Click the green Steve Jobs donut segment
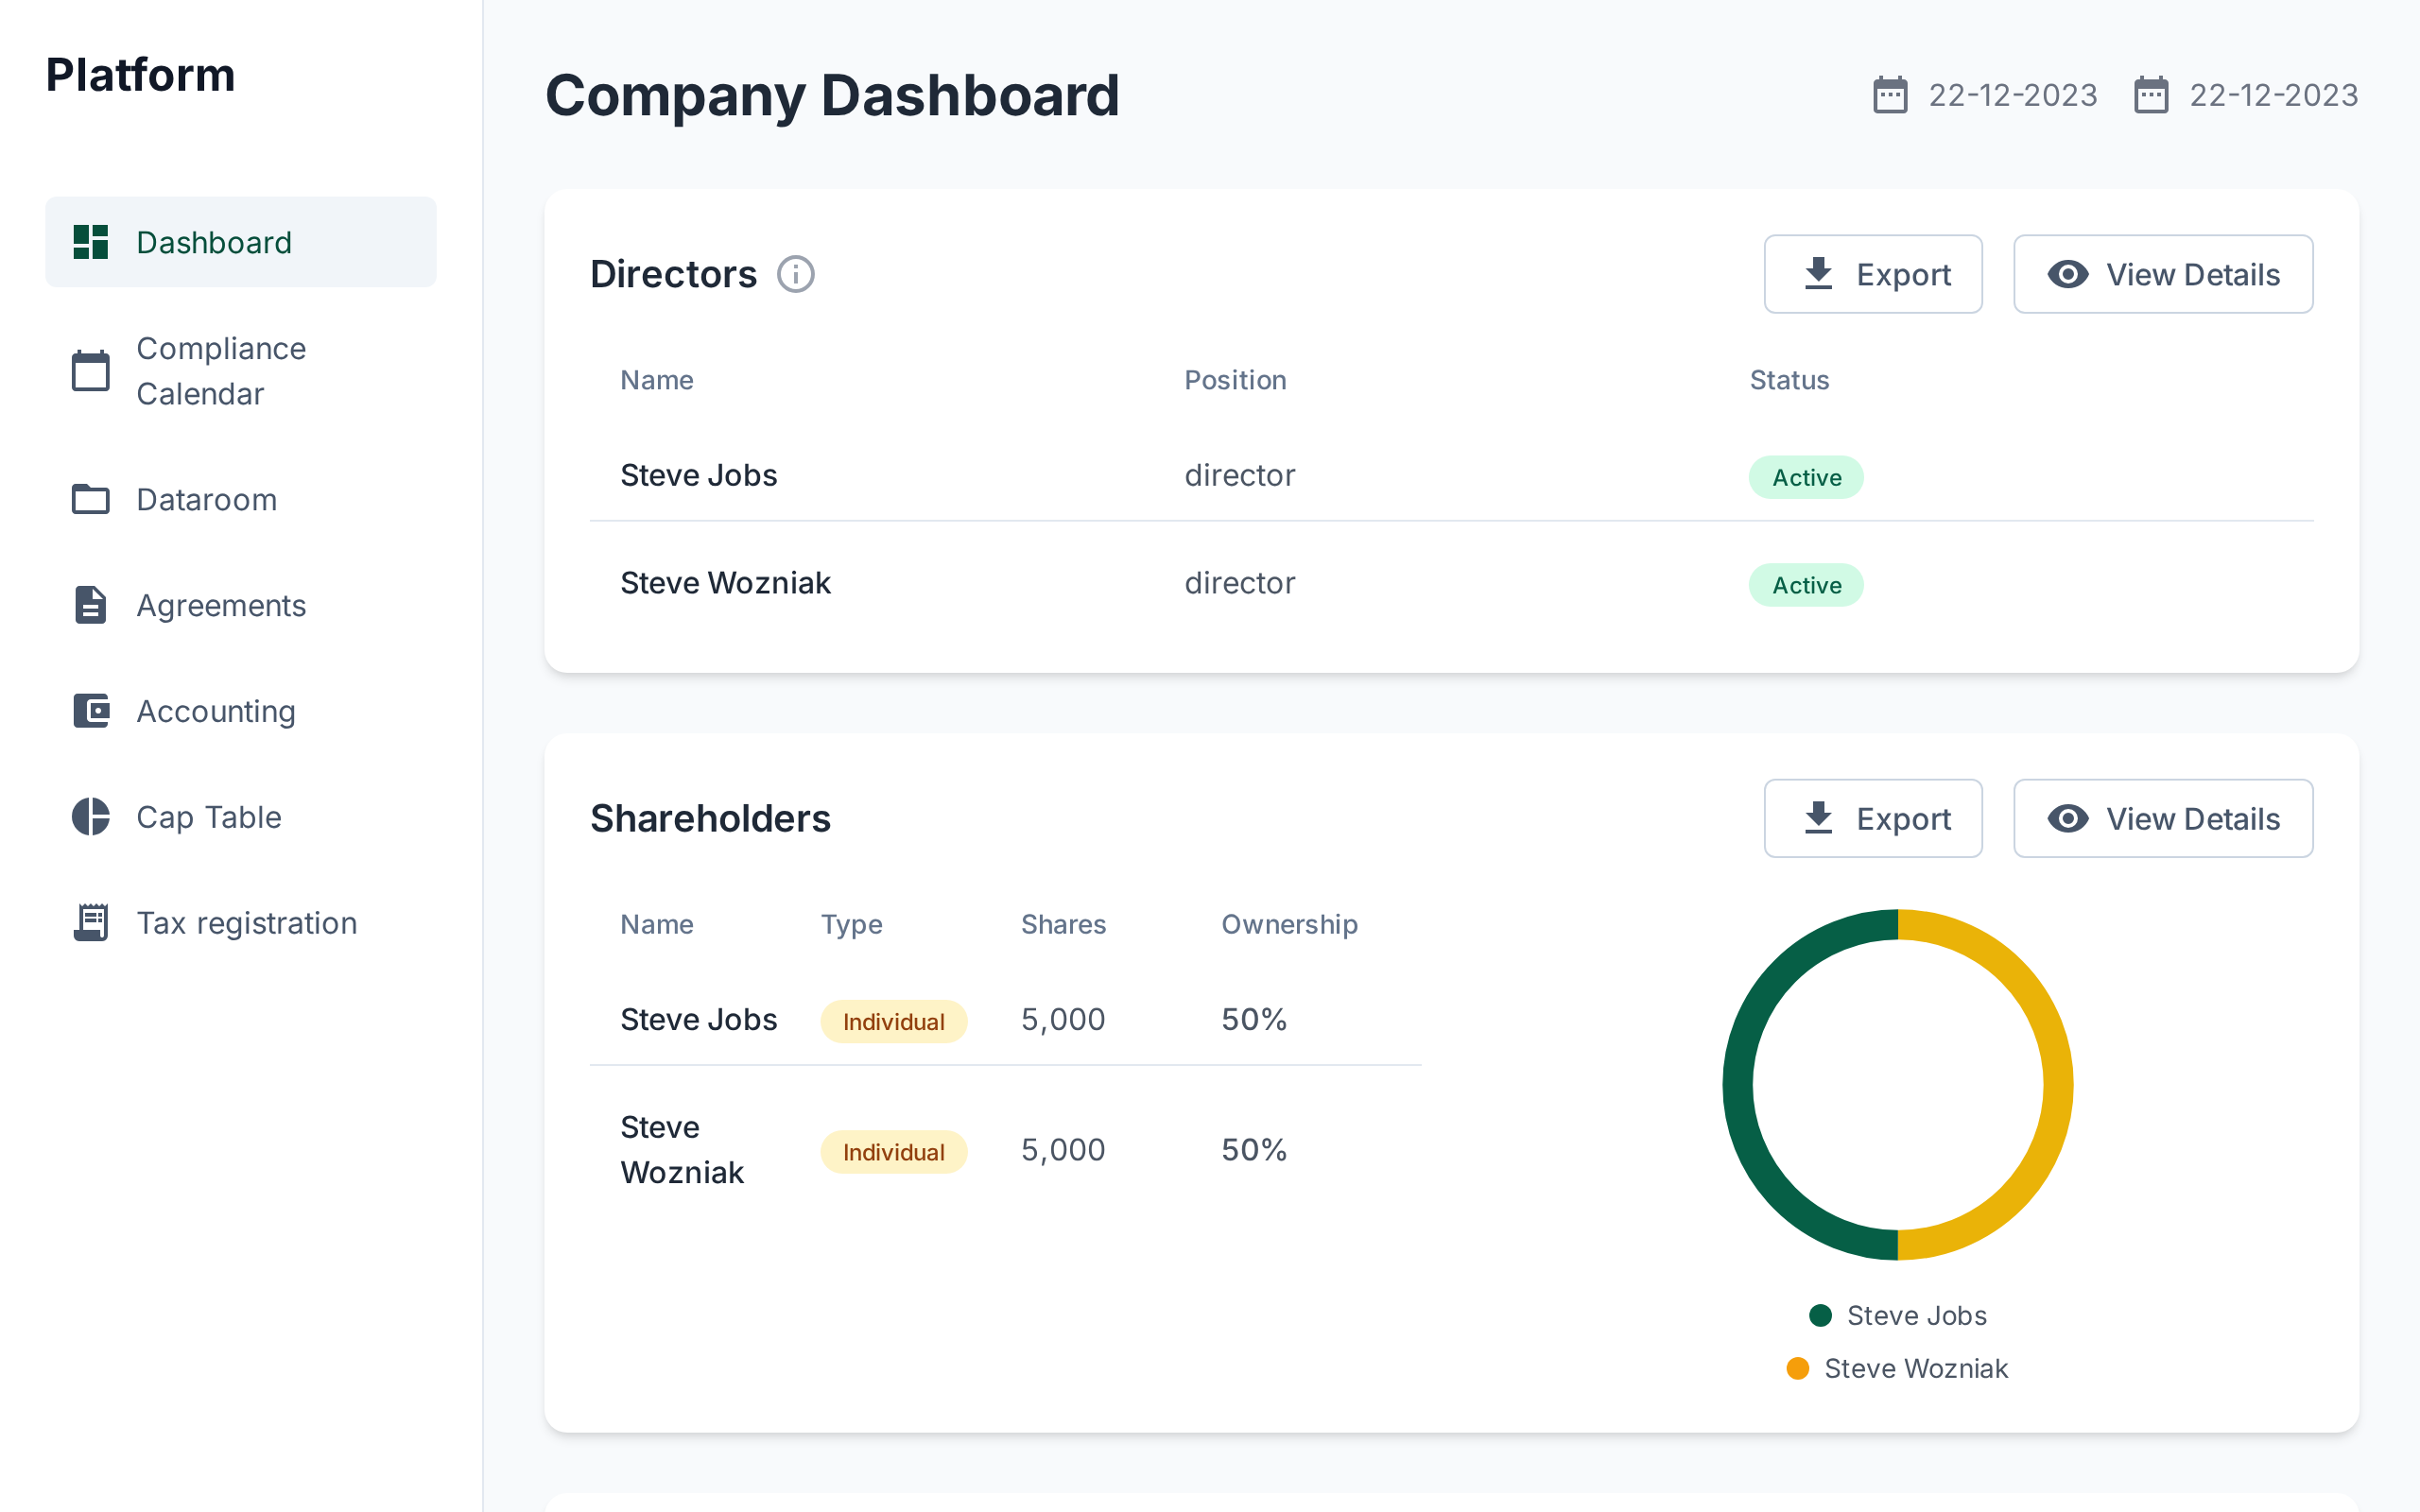The height and width of the screenshot is (1512, 2420). coord(1738,1085)
